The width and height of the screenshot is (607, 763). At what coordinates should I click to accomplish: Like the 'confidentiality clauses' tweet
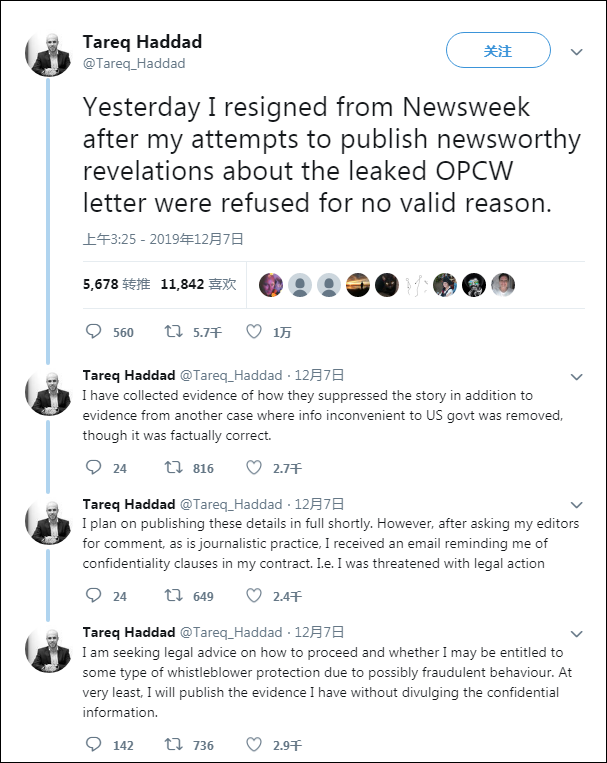tap(254, 596)
